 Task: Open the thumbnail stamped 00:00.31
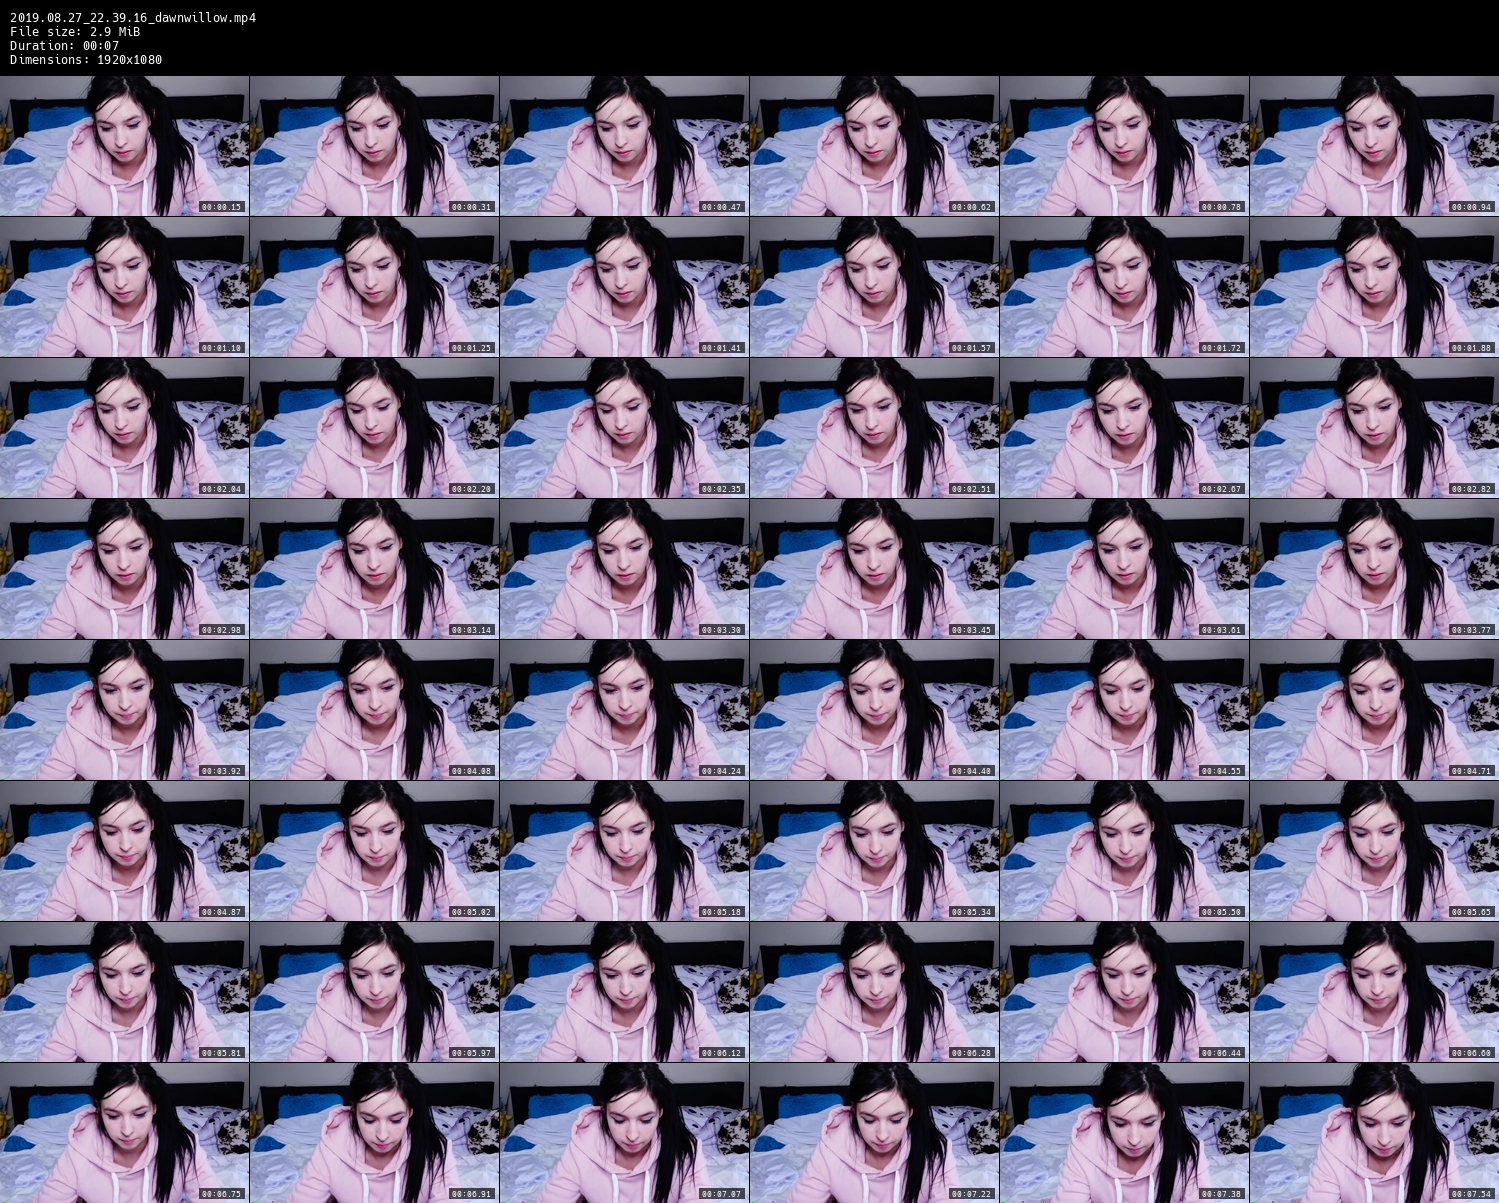click(374, 146)
